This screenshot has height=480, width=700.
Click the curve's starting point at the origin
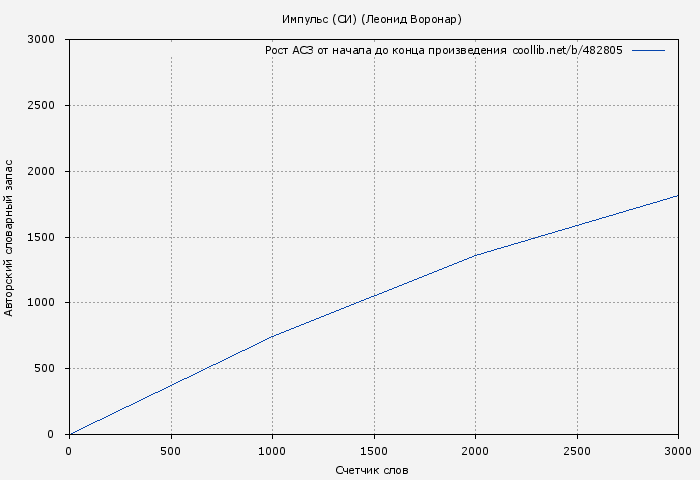(69, 434)
